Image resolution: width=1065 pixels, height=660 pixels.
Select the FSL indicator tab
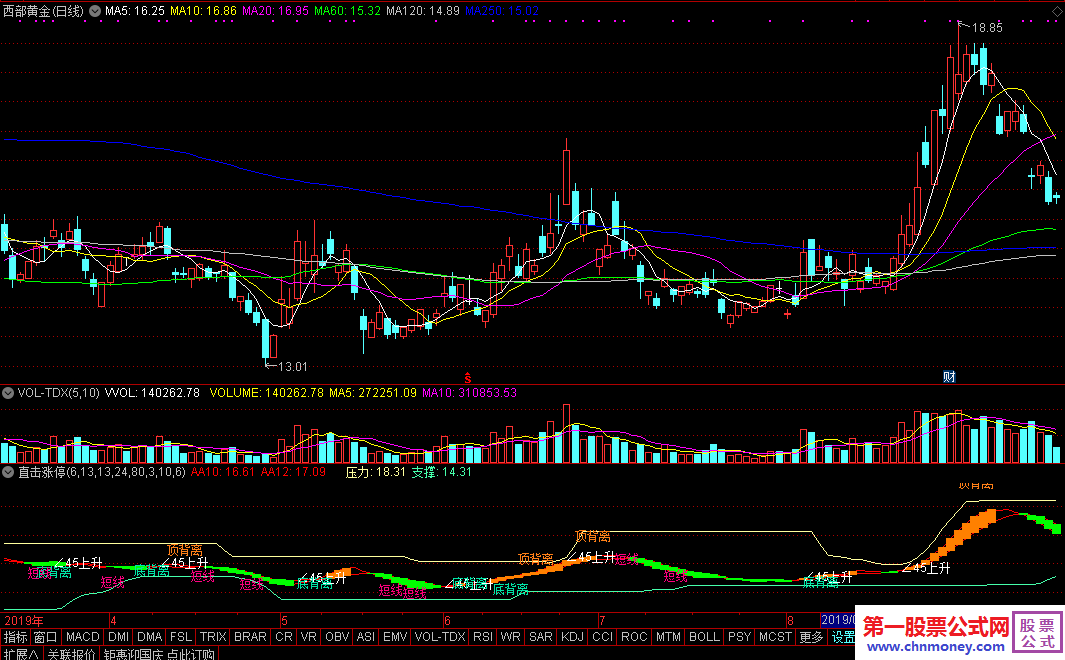tap(181, 637)
